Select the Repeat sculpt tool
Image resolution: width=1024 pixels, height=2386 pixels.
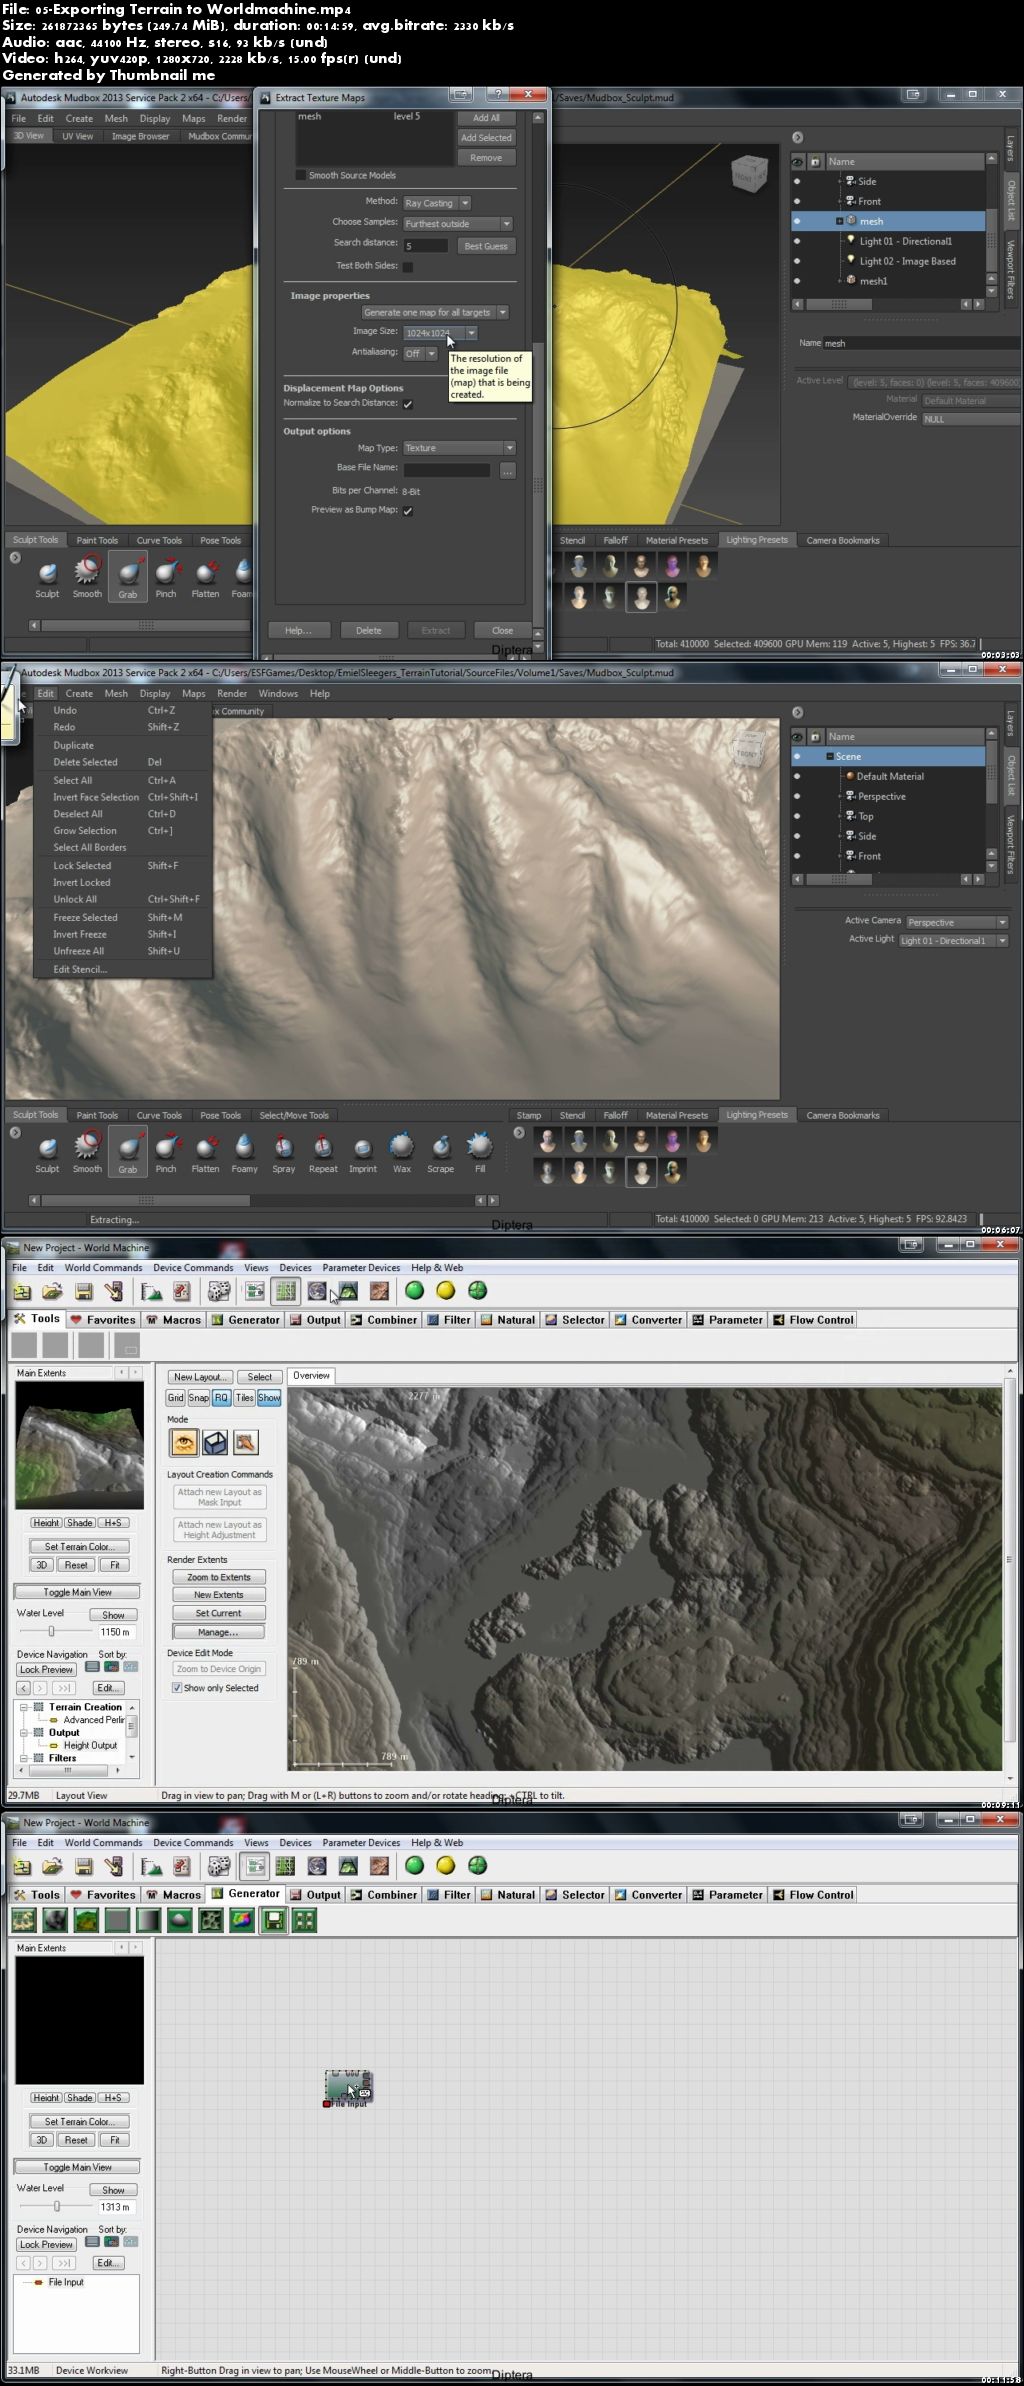[323, 1152]
